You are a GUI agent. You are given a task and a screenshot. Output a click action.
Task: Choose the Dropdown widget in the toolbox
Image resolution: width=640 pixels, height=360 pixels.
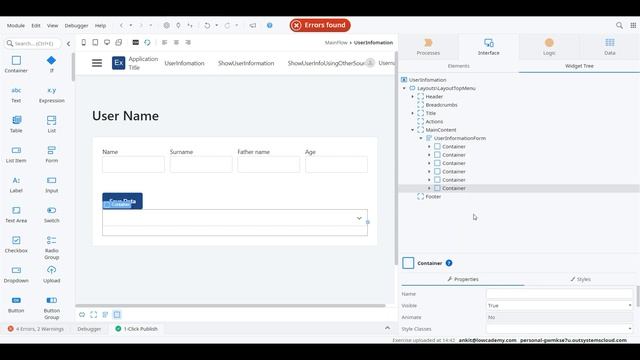click(16, 274)
